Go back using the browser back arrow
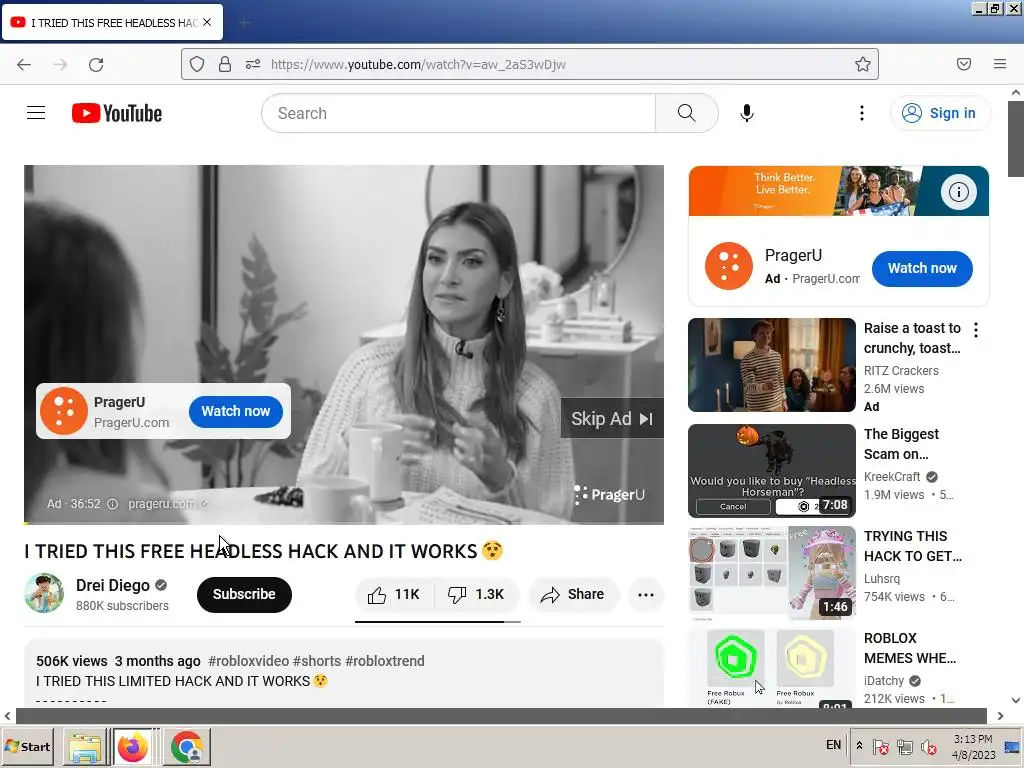The height and width of the screenshot is (768, 1024). [24, 64]
